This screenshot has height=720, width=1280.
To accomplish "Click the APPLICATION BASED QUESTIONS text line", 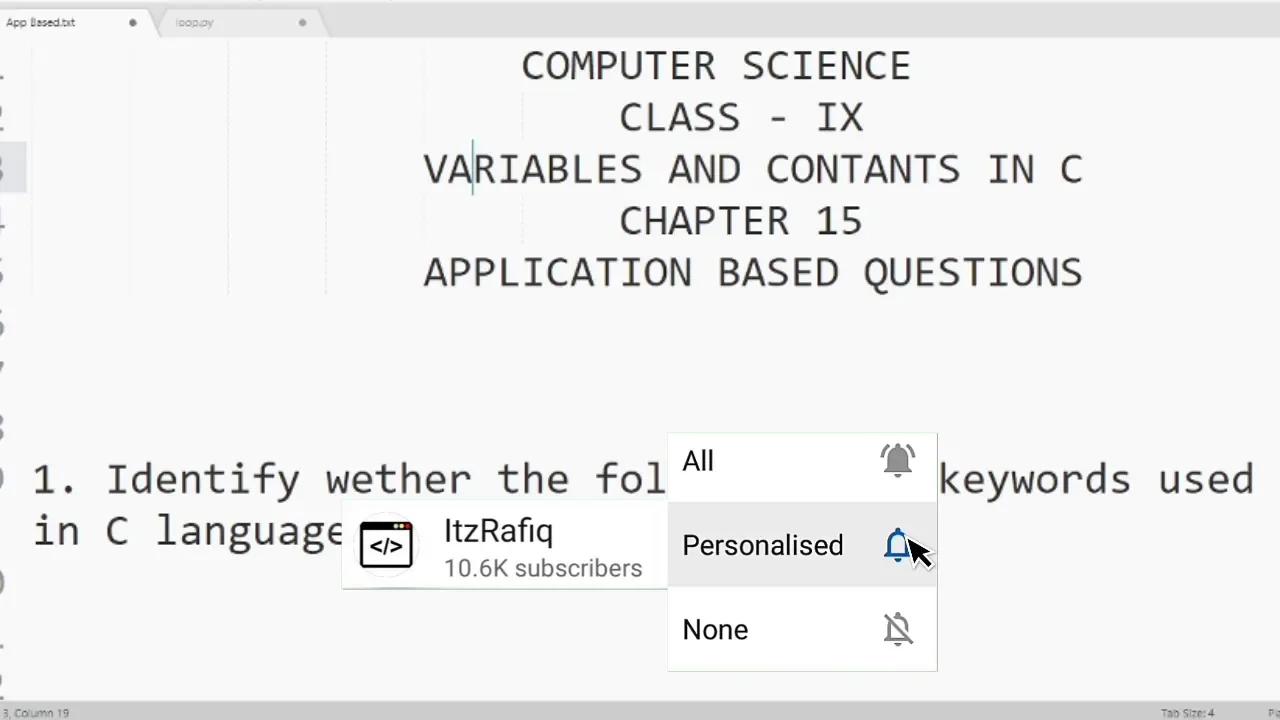I will coord(752,271).
